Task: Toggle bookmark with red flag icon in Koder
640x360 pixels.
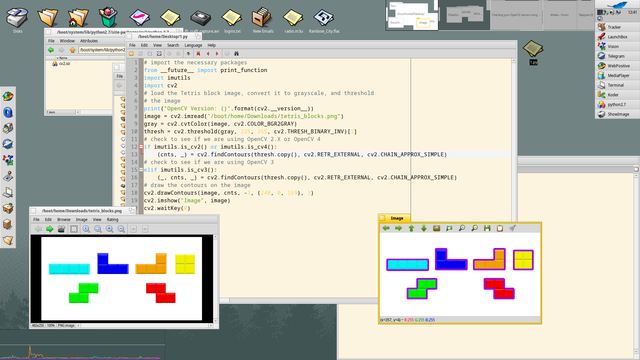Action: 198,54
